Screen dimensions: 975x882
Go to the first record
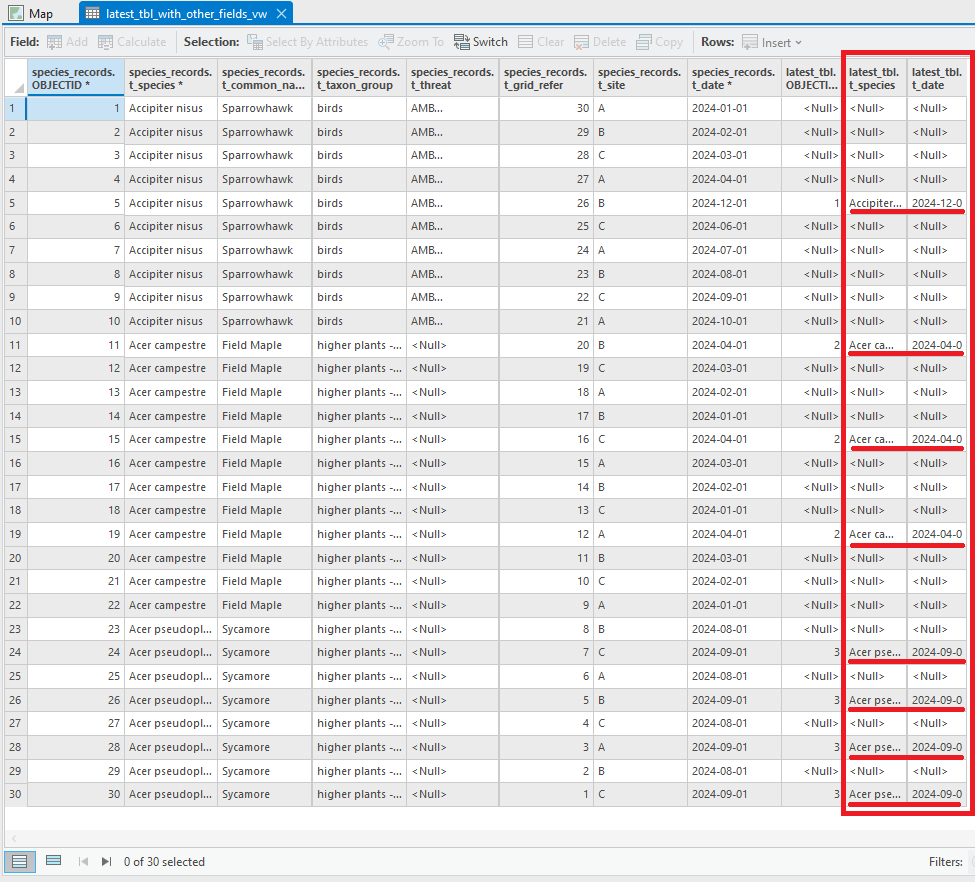(83, 861)
